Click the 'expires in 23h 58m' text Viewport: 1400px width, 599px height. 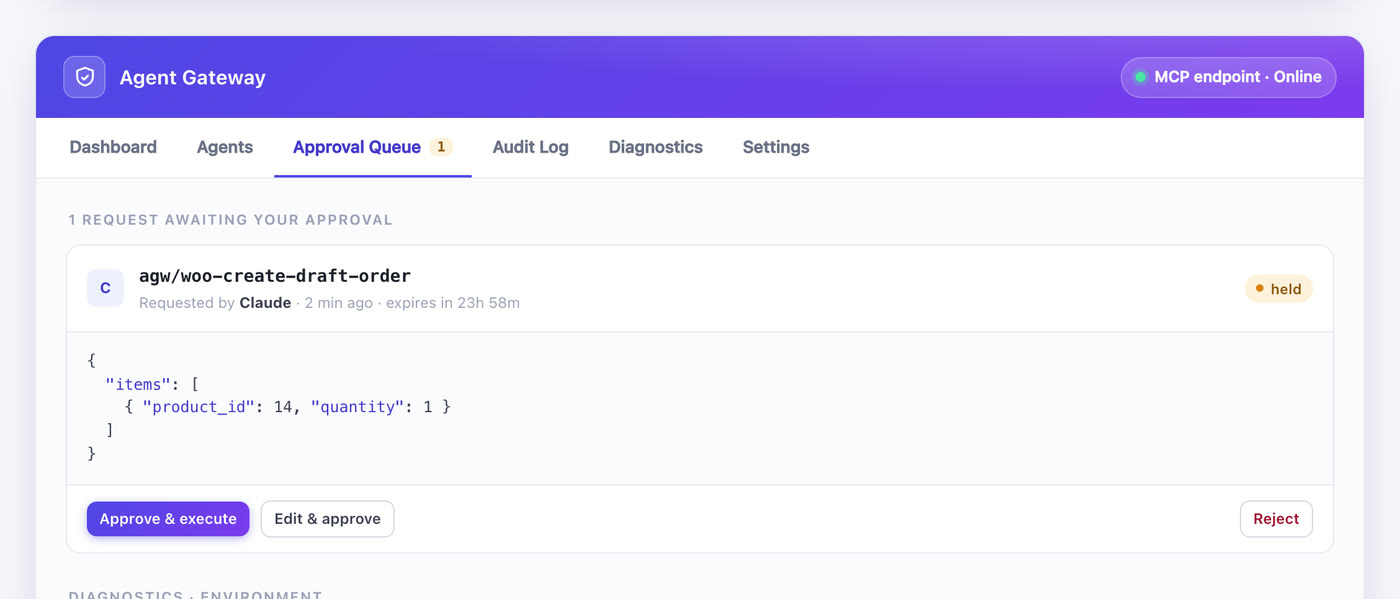pyautogui.click(x=453, y=303)
